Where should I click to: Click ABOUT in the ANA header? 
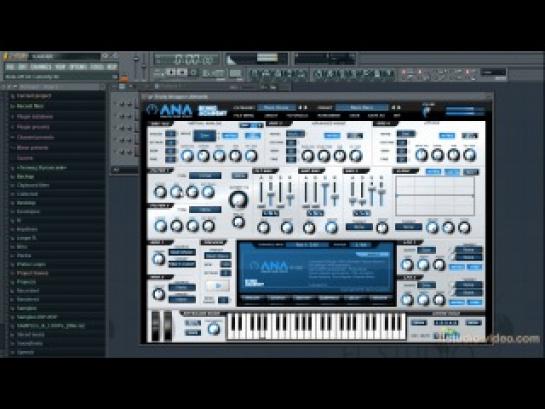271,116
